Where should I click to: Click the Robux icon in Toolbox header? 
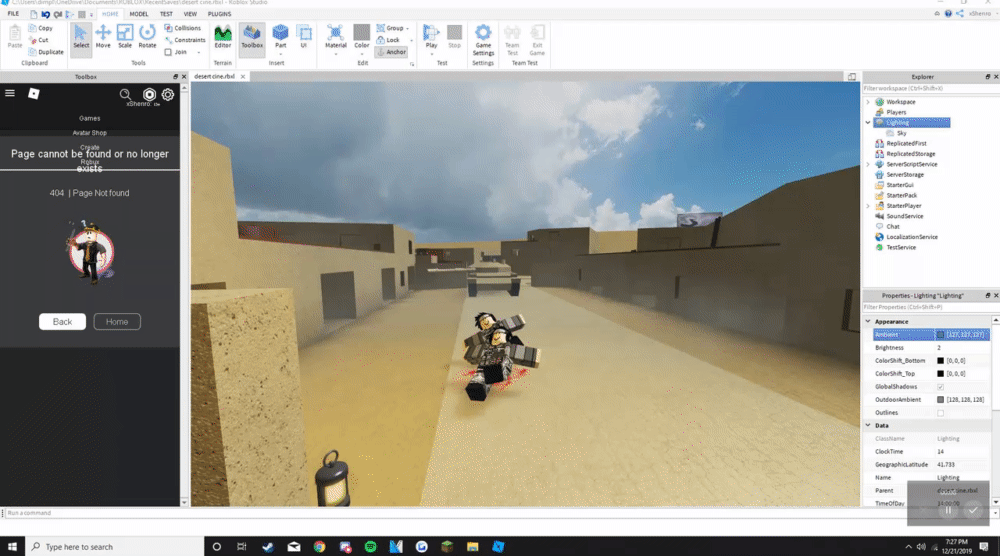click(149, 94)
